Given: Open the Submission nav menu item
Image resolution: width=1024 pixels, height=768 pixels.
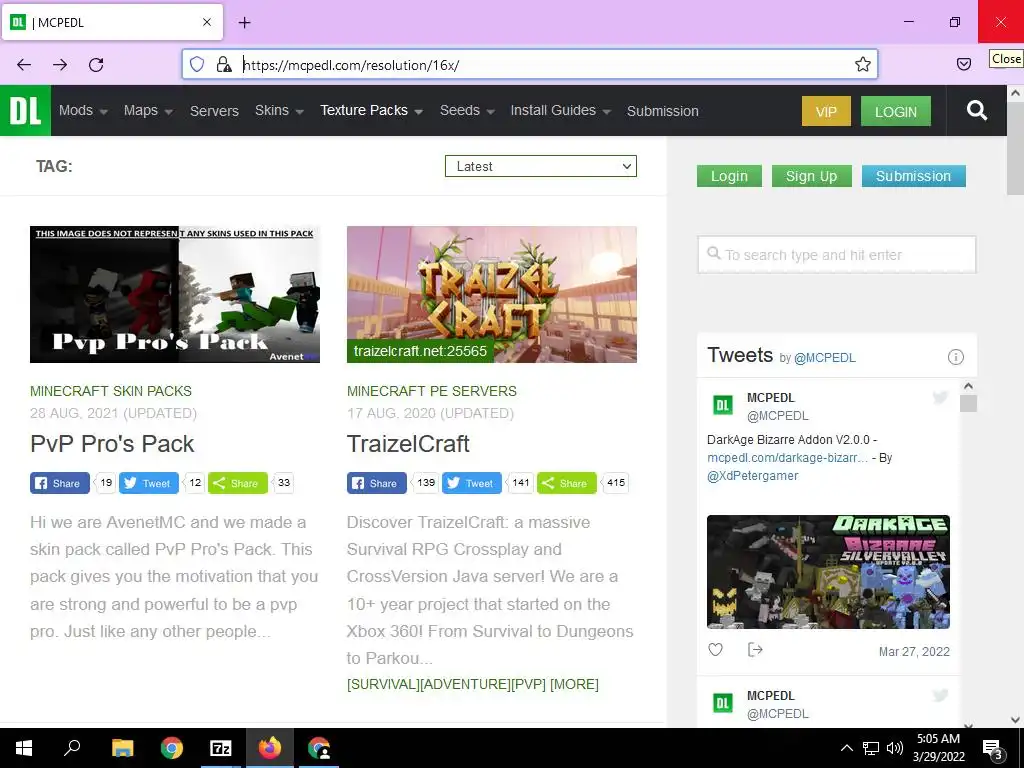Looking at the screenshot, I should (x=663, y=111).
